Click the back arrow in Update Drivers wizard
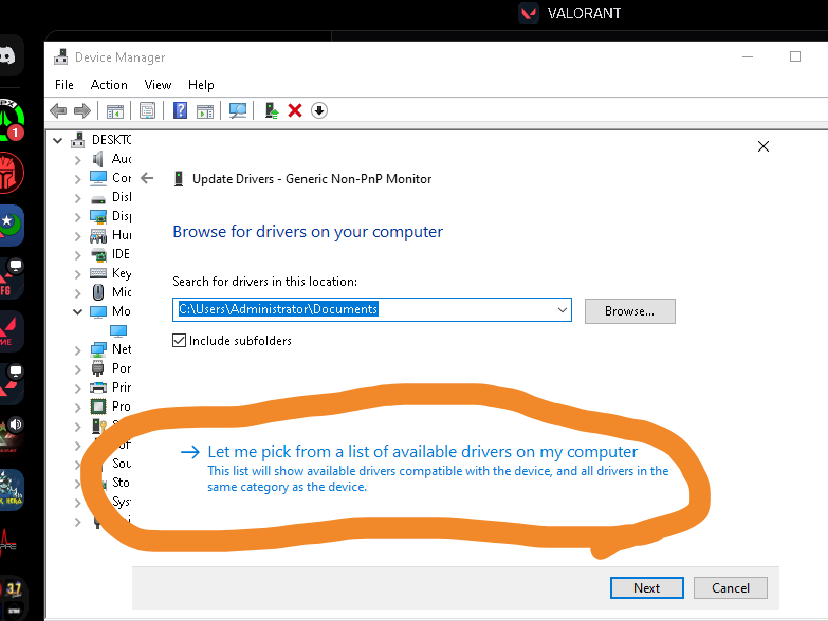Viewport: 828px width, 621px height. coord(147,178)
